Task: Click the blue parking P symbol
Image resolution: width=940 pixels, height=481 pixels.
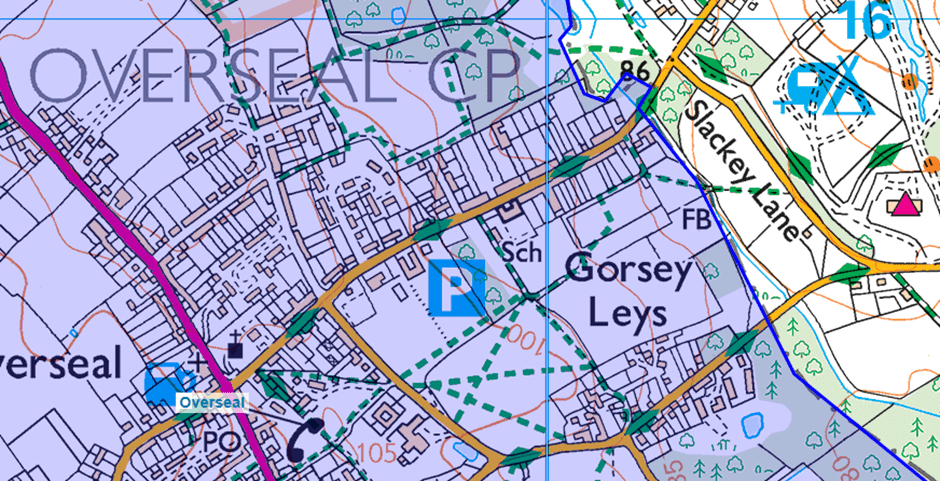Action: pos(456,288)
